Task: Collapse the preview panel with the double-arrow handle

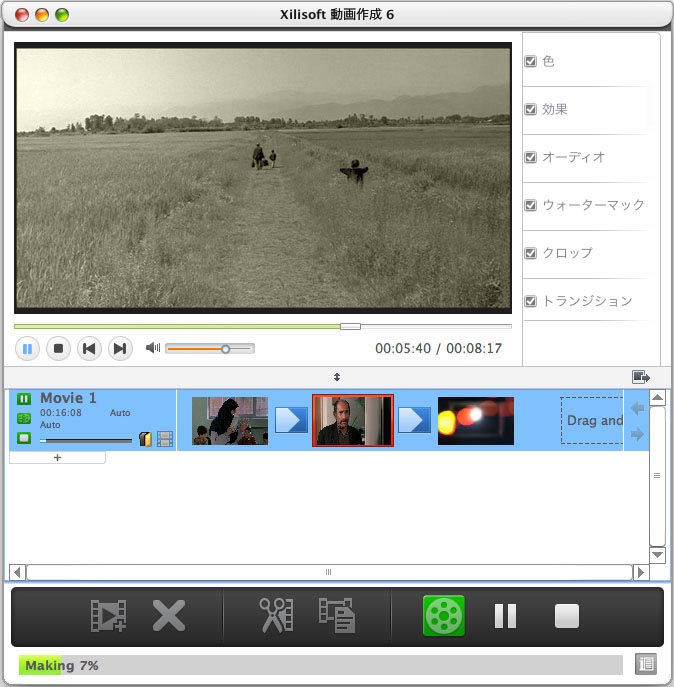Action: [337, 377]
